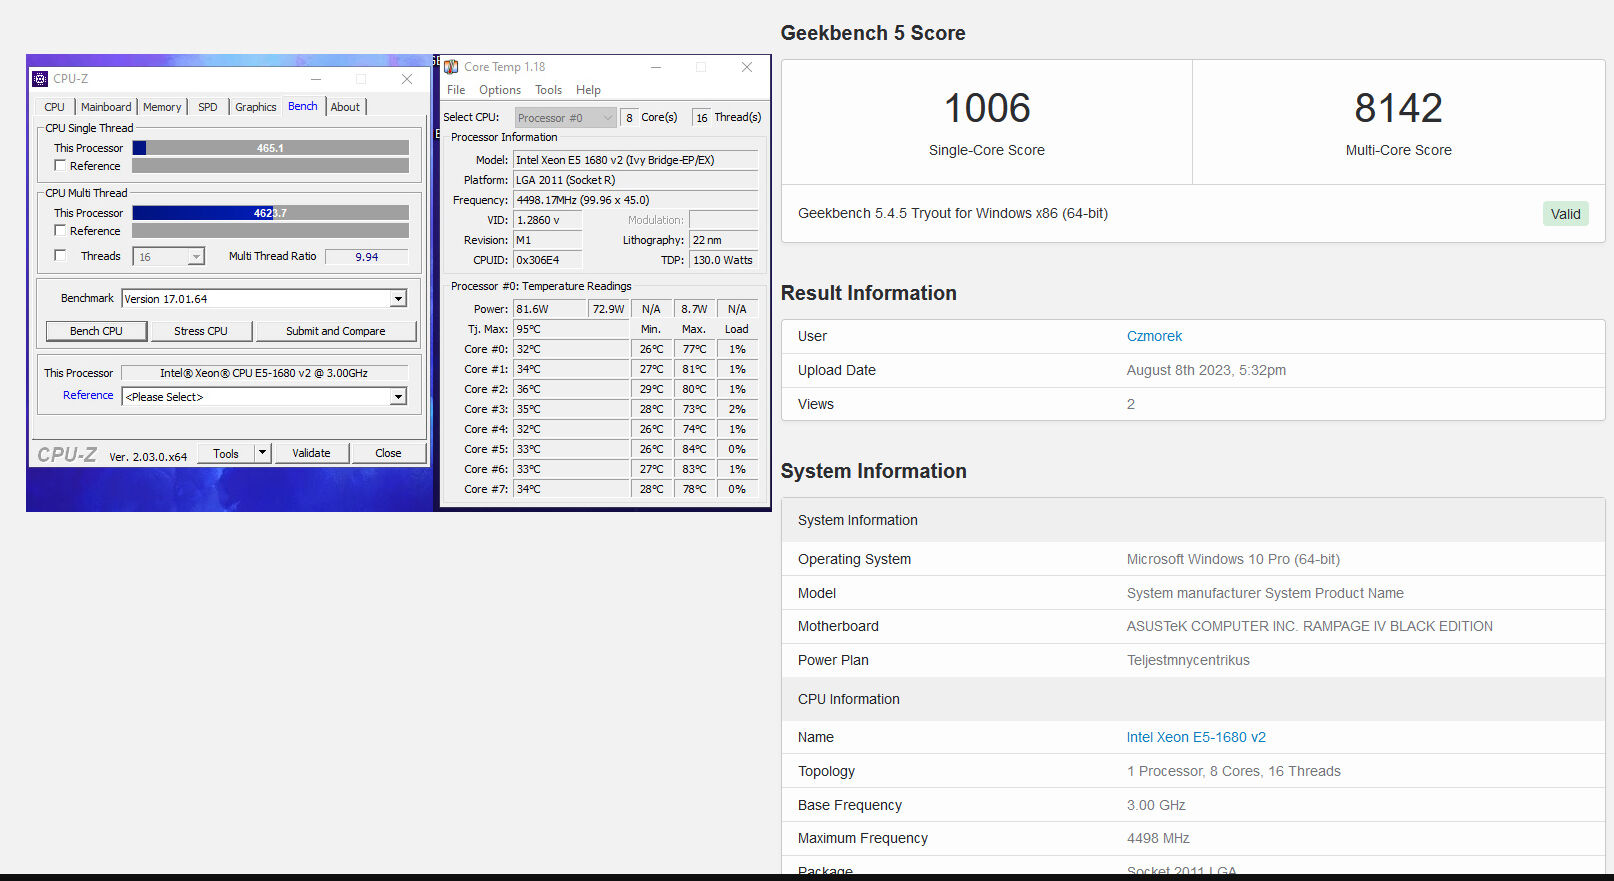The height and width of the screenshot is (881, 1614).
Task: Click the Bench CPU button
Action: (97, 331)
